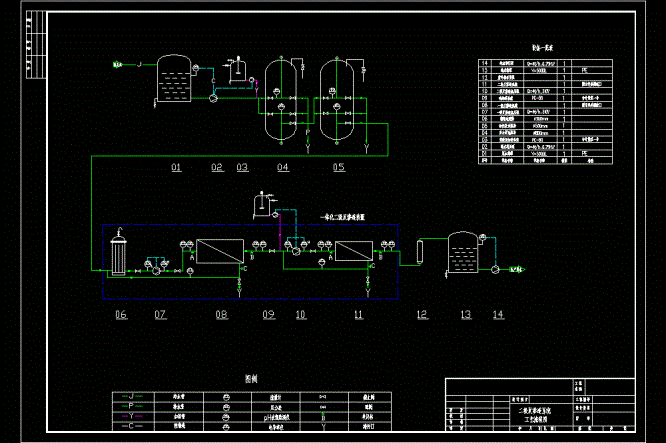Click the pH legend entry text
666x443 pixels.
276,418
